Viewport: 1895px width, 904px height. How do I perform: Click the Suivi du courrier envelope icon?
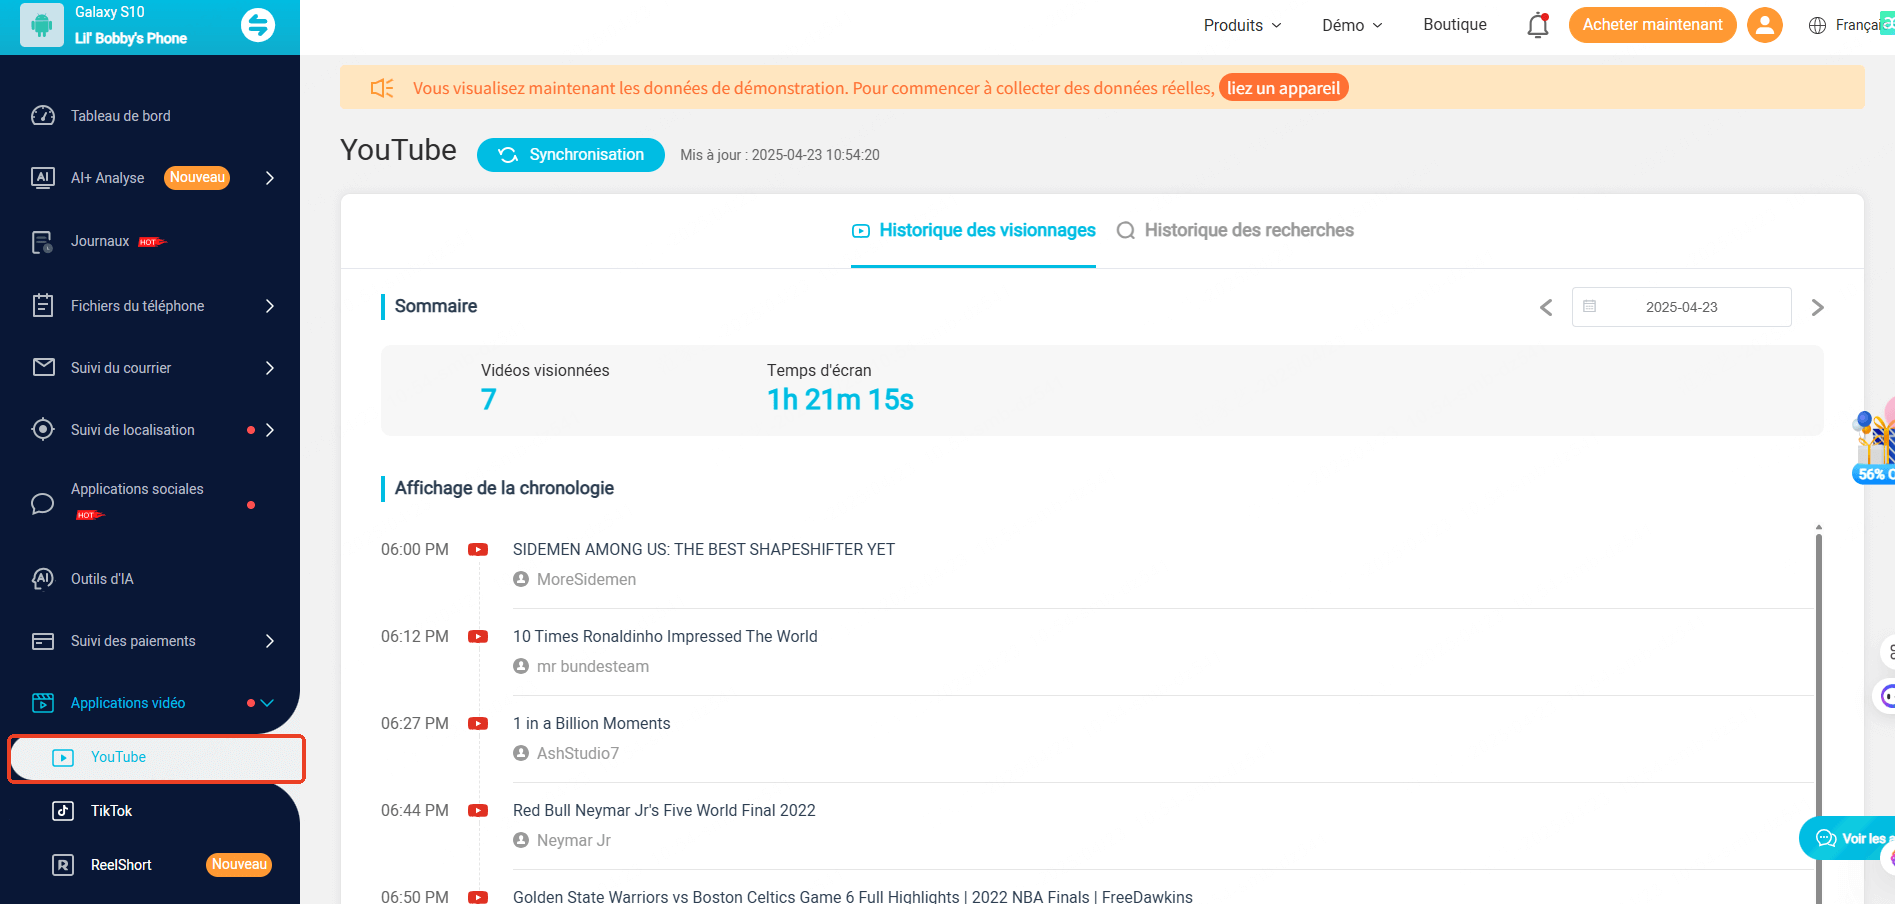tap(43, 367)
